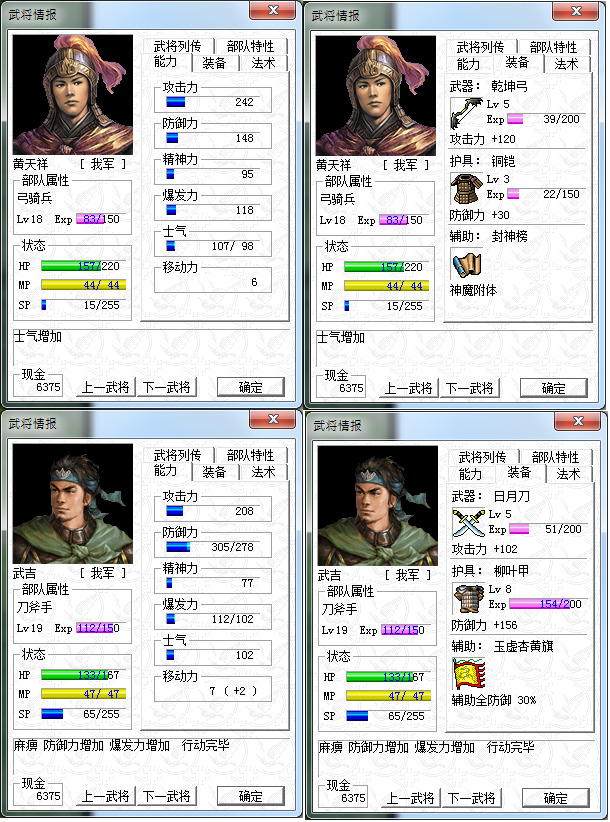Switch to 装备 tab in top-left window
Screen dimensions: 610x822
click(214, 63)
